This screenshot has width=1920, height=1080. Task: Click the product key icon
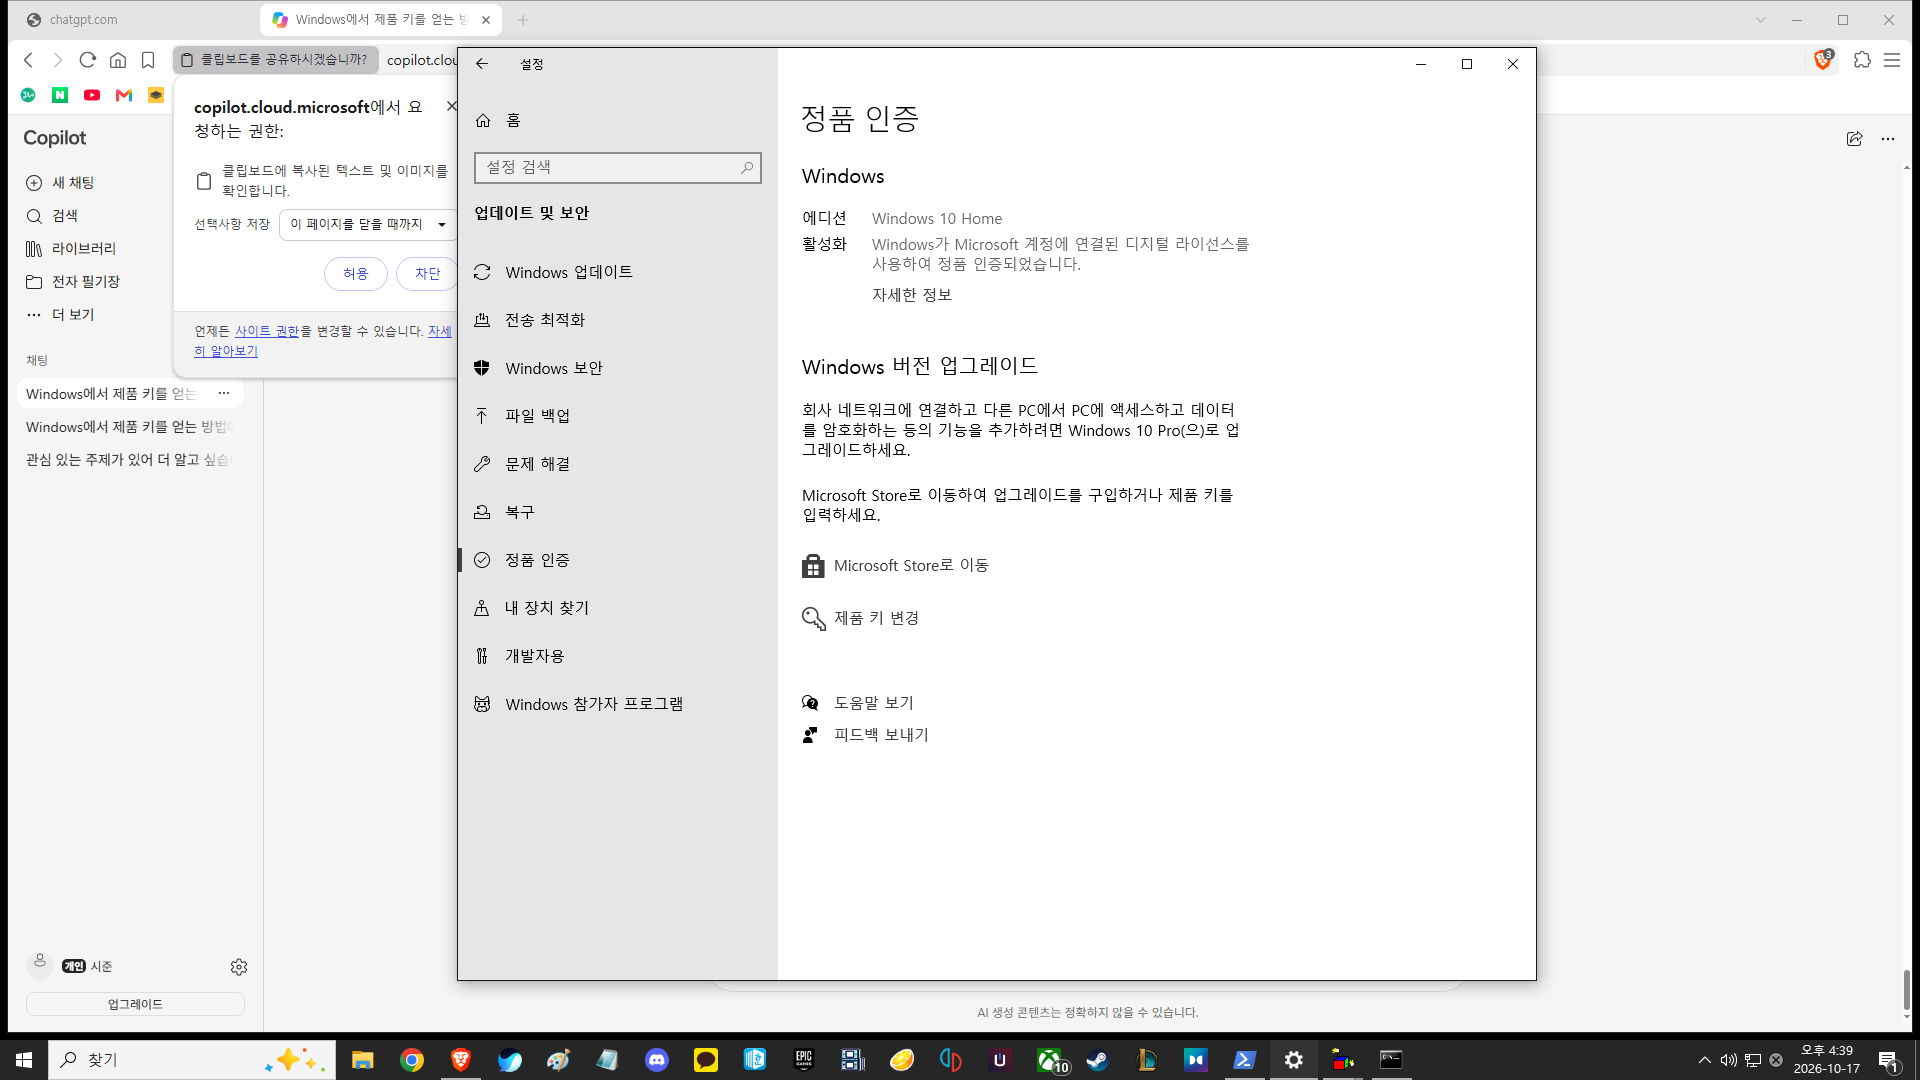point(813,618)
